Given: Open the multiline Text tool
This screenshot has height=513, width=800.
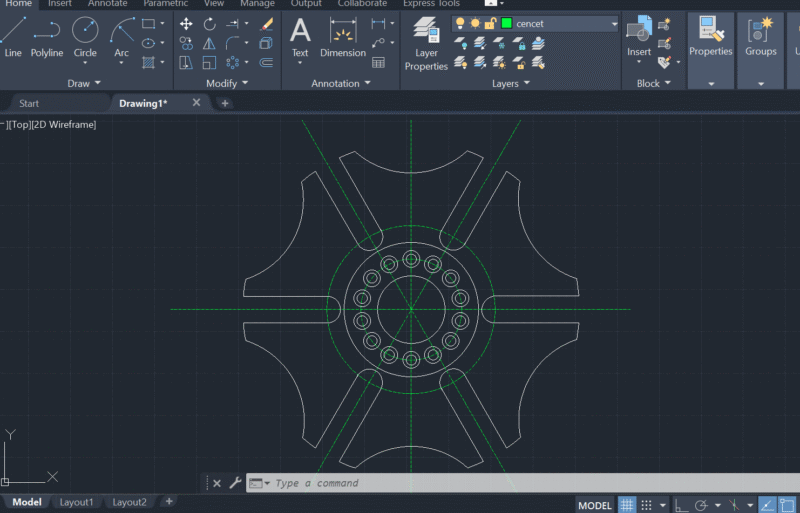Looking at the screenshot, I should coord(300,37).
